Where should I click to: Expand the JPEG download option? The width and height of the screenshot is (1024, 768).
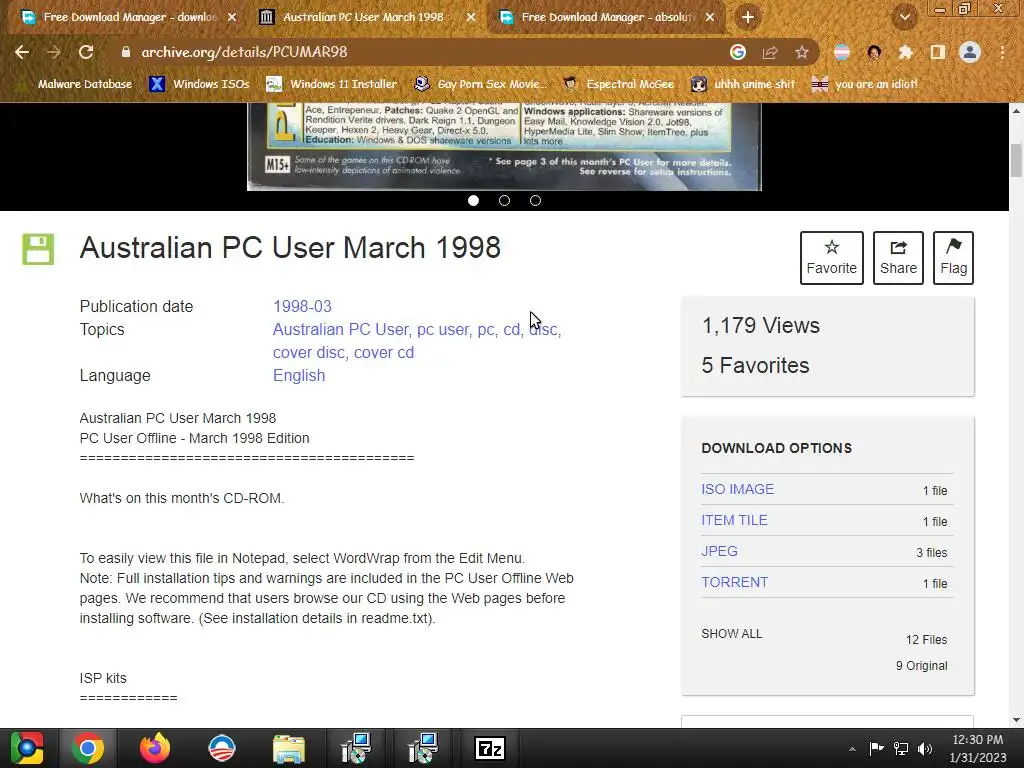[x=719, y=551]
